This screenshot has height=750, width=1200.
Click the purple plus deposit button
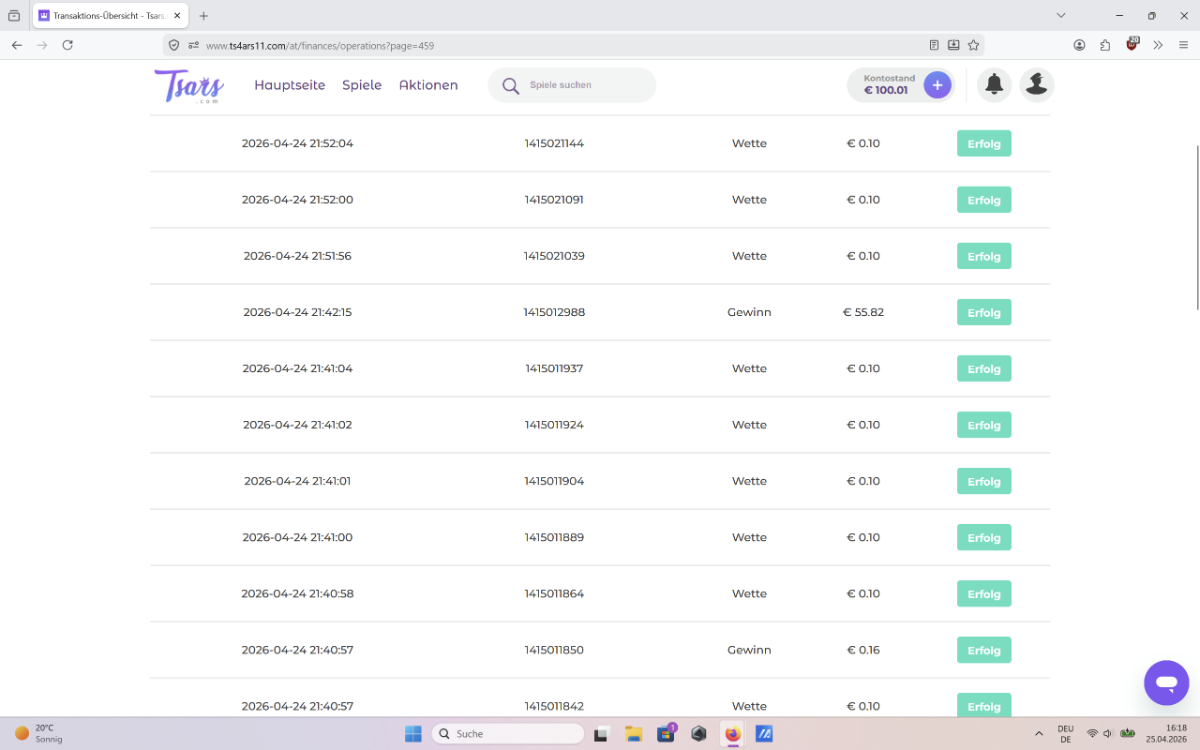coord(937,85)
